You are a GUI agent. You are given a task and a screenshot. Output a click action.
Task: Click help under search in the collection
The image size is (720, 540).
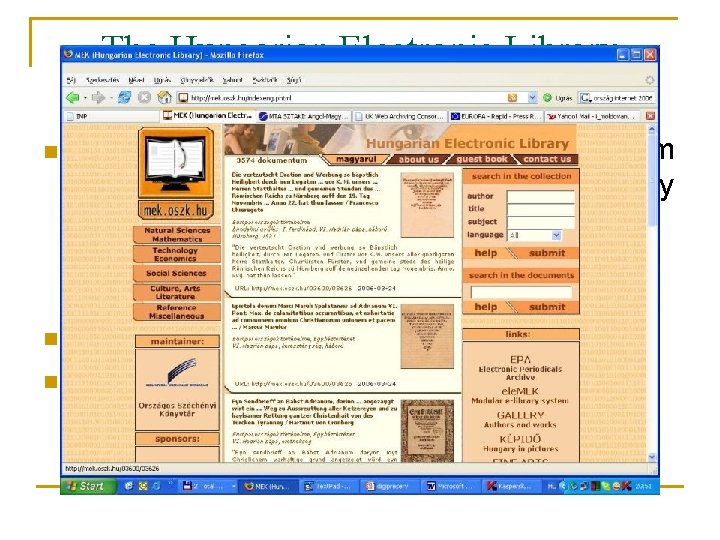click(485, 253)
